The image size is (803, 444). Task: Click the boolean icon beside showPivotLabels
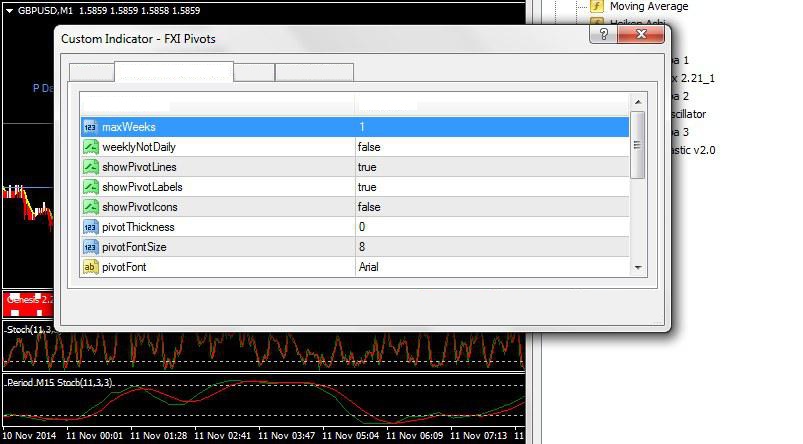(x=90, y=187)
